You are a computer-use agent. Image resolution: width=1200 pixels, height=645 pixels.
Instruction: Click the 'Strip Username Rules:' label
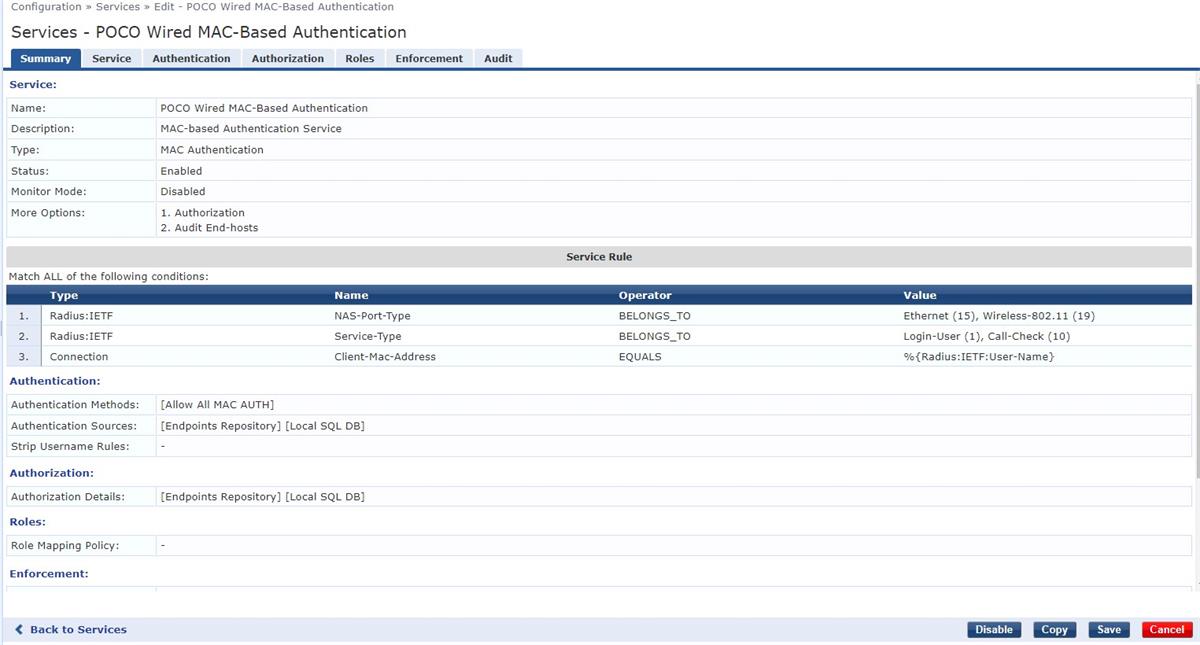[70, 447]
